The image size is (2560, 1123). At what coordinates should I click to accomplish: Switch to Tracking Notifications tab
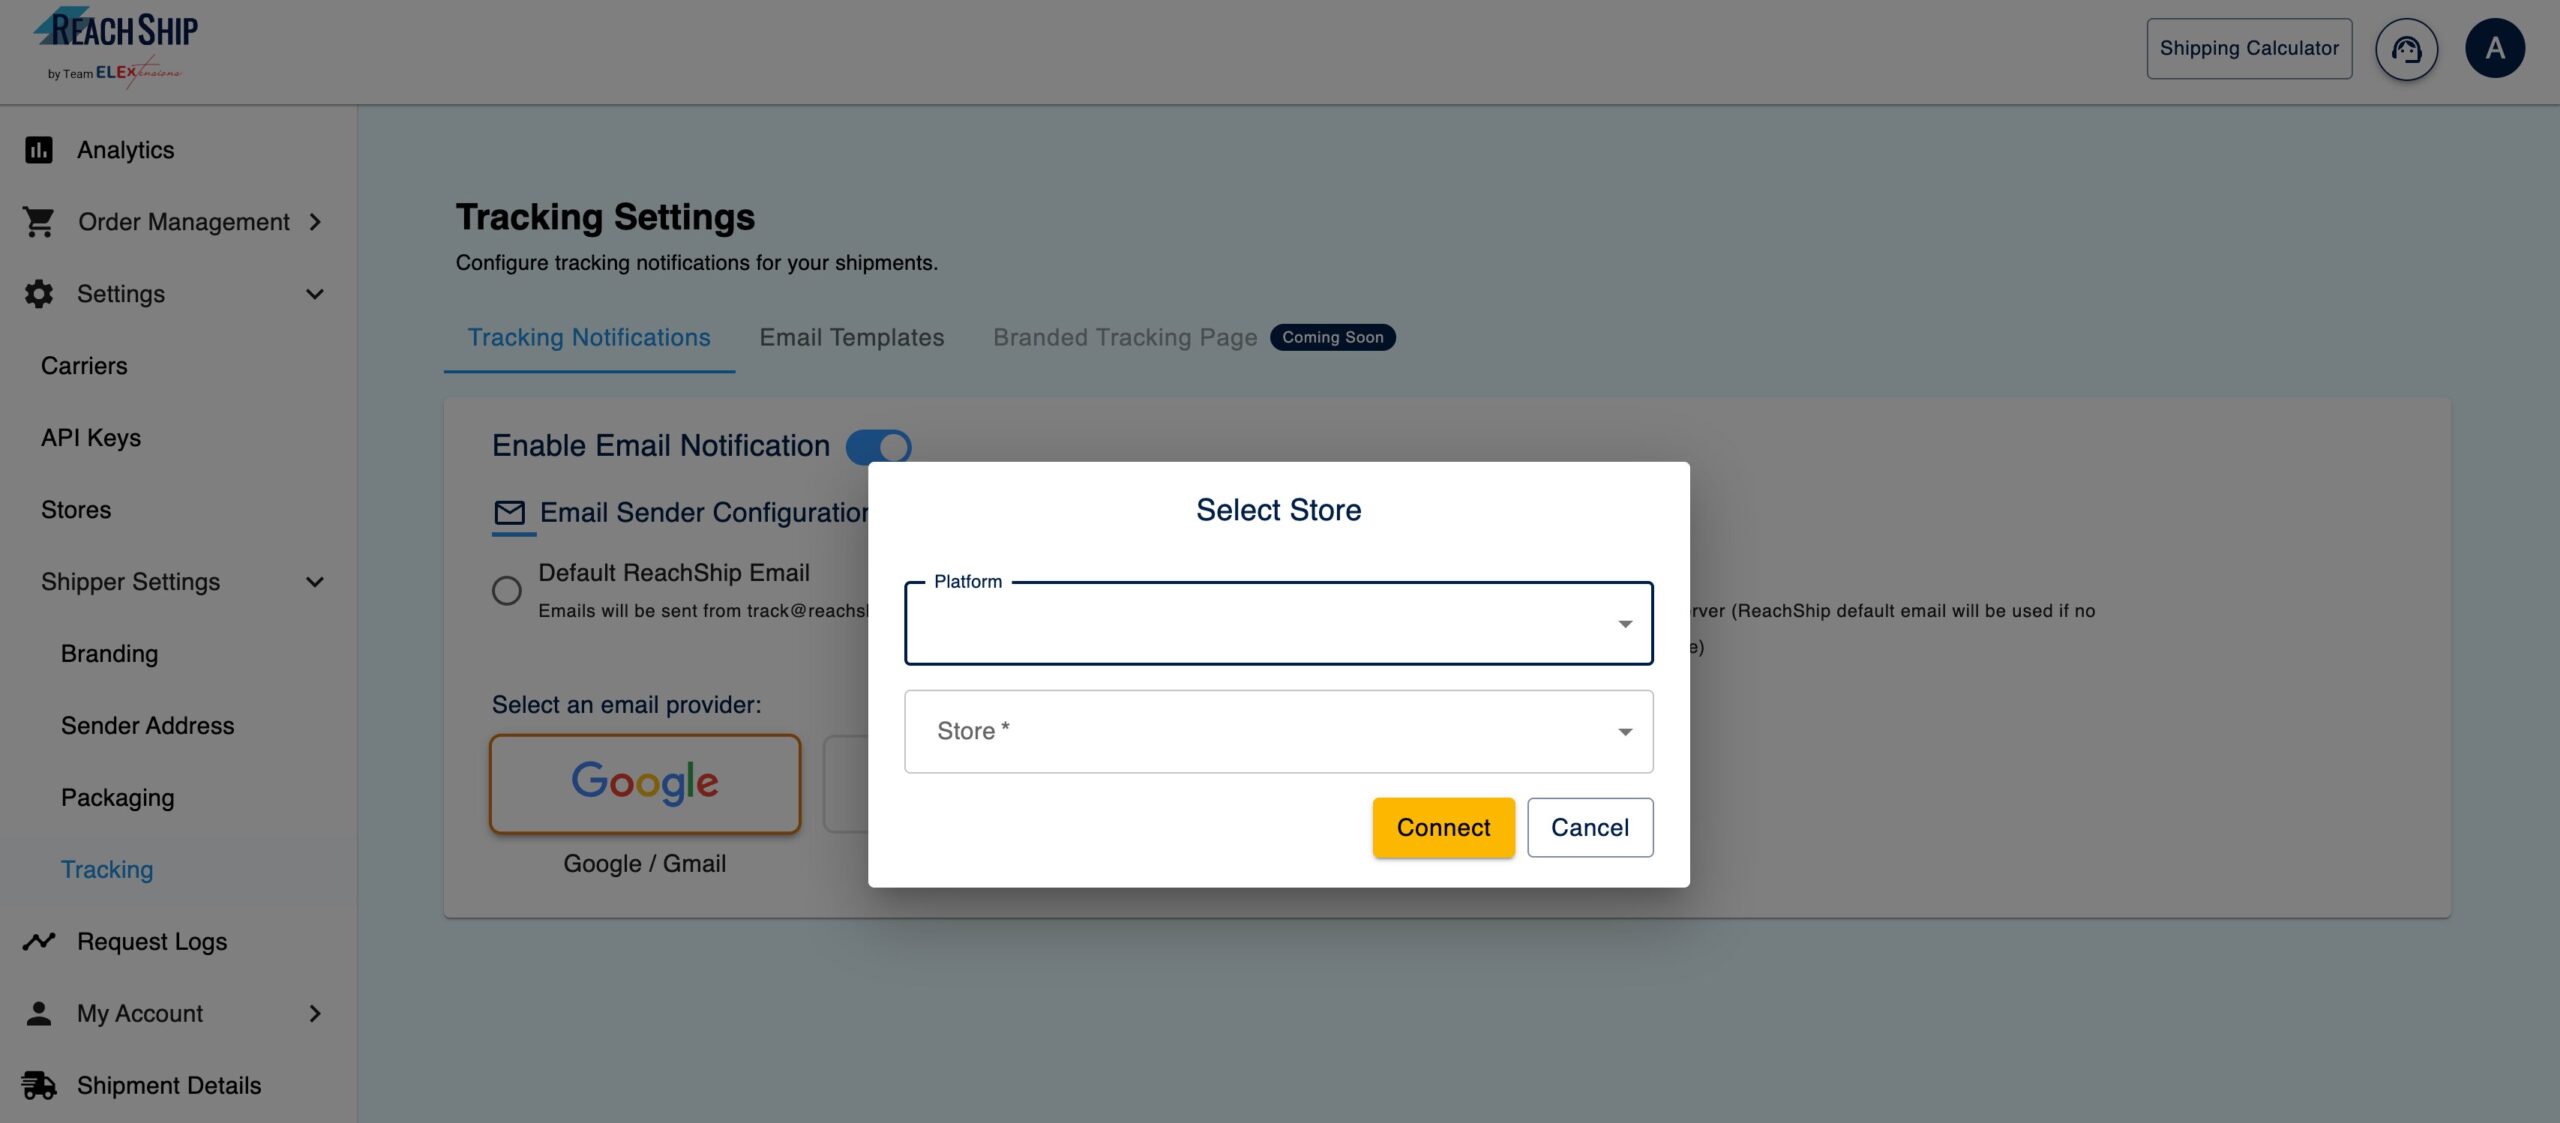tap(589, 338)
